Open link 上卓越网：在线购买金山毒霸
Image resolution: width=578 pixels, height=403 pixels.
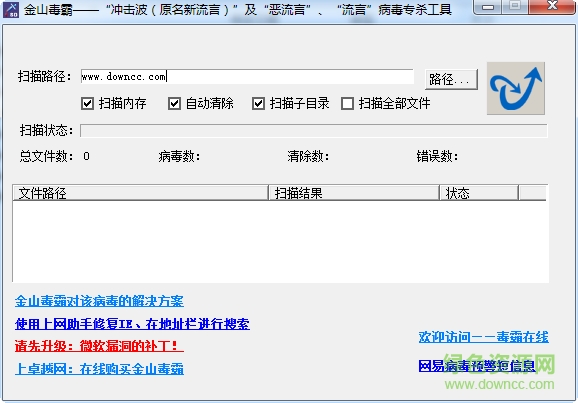[x=99, y=369]
